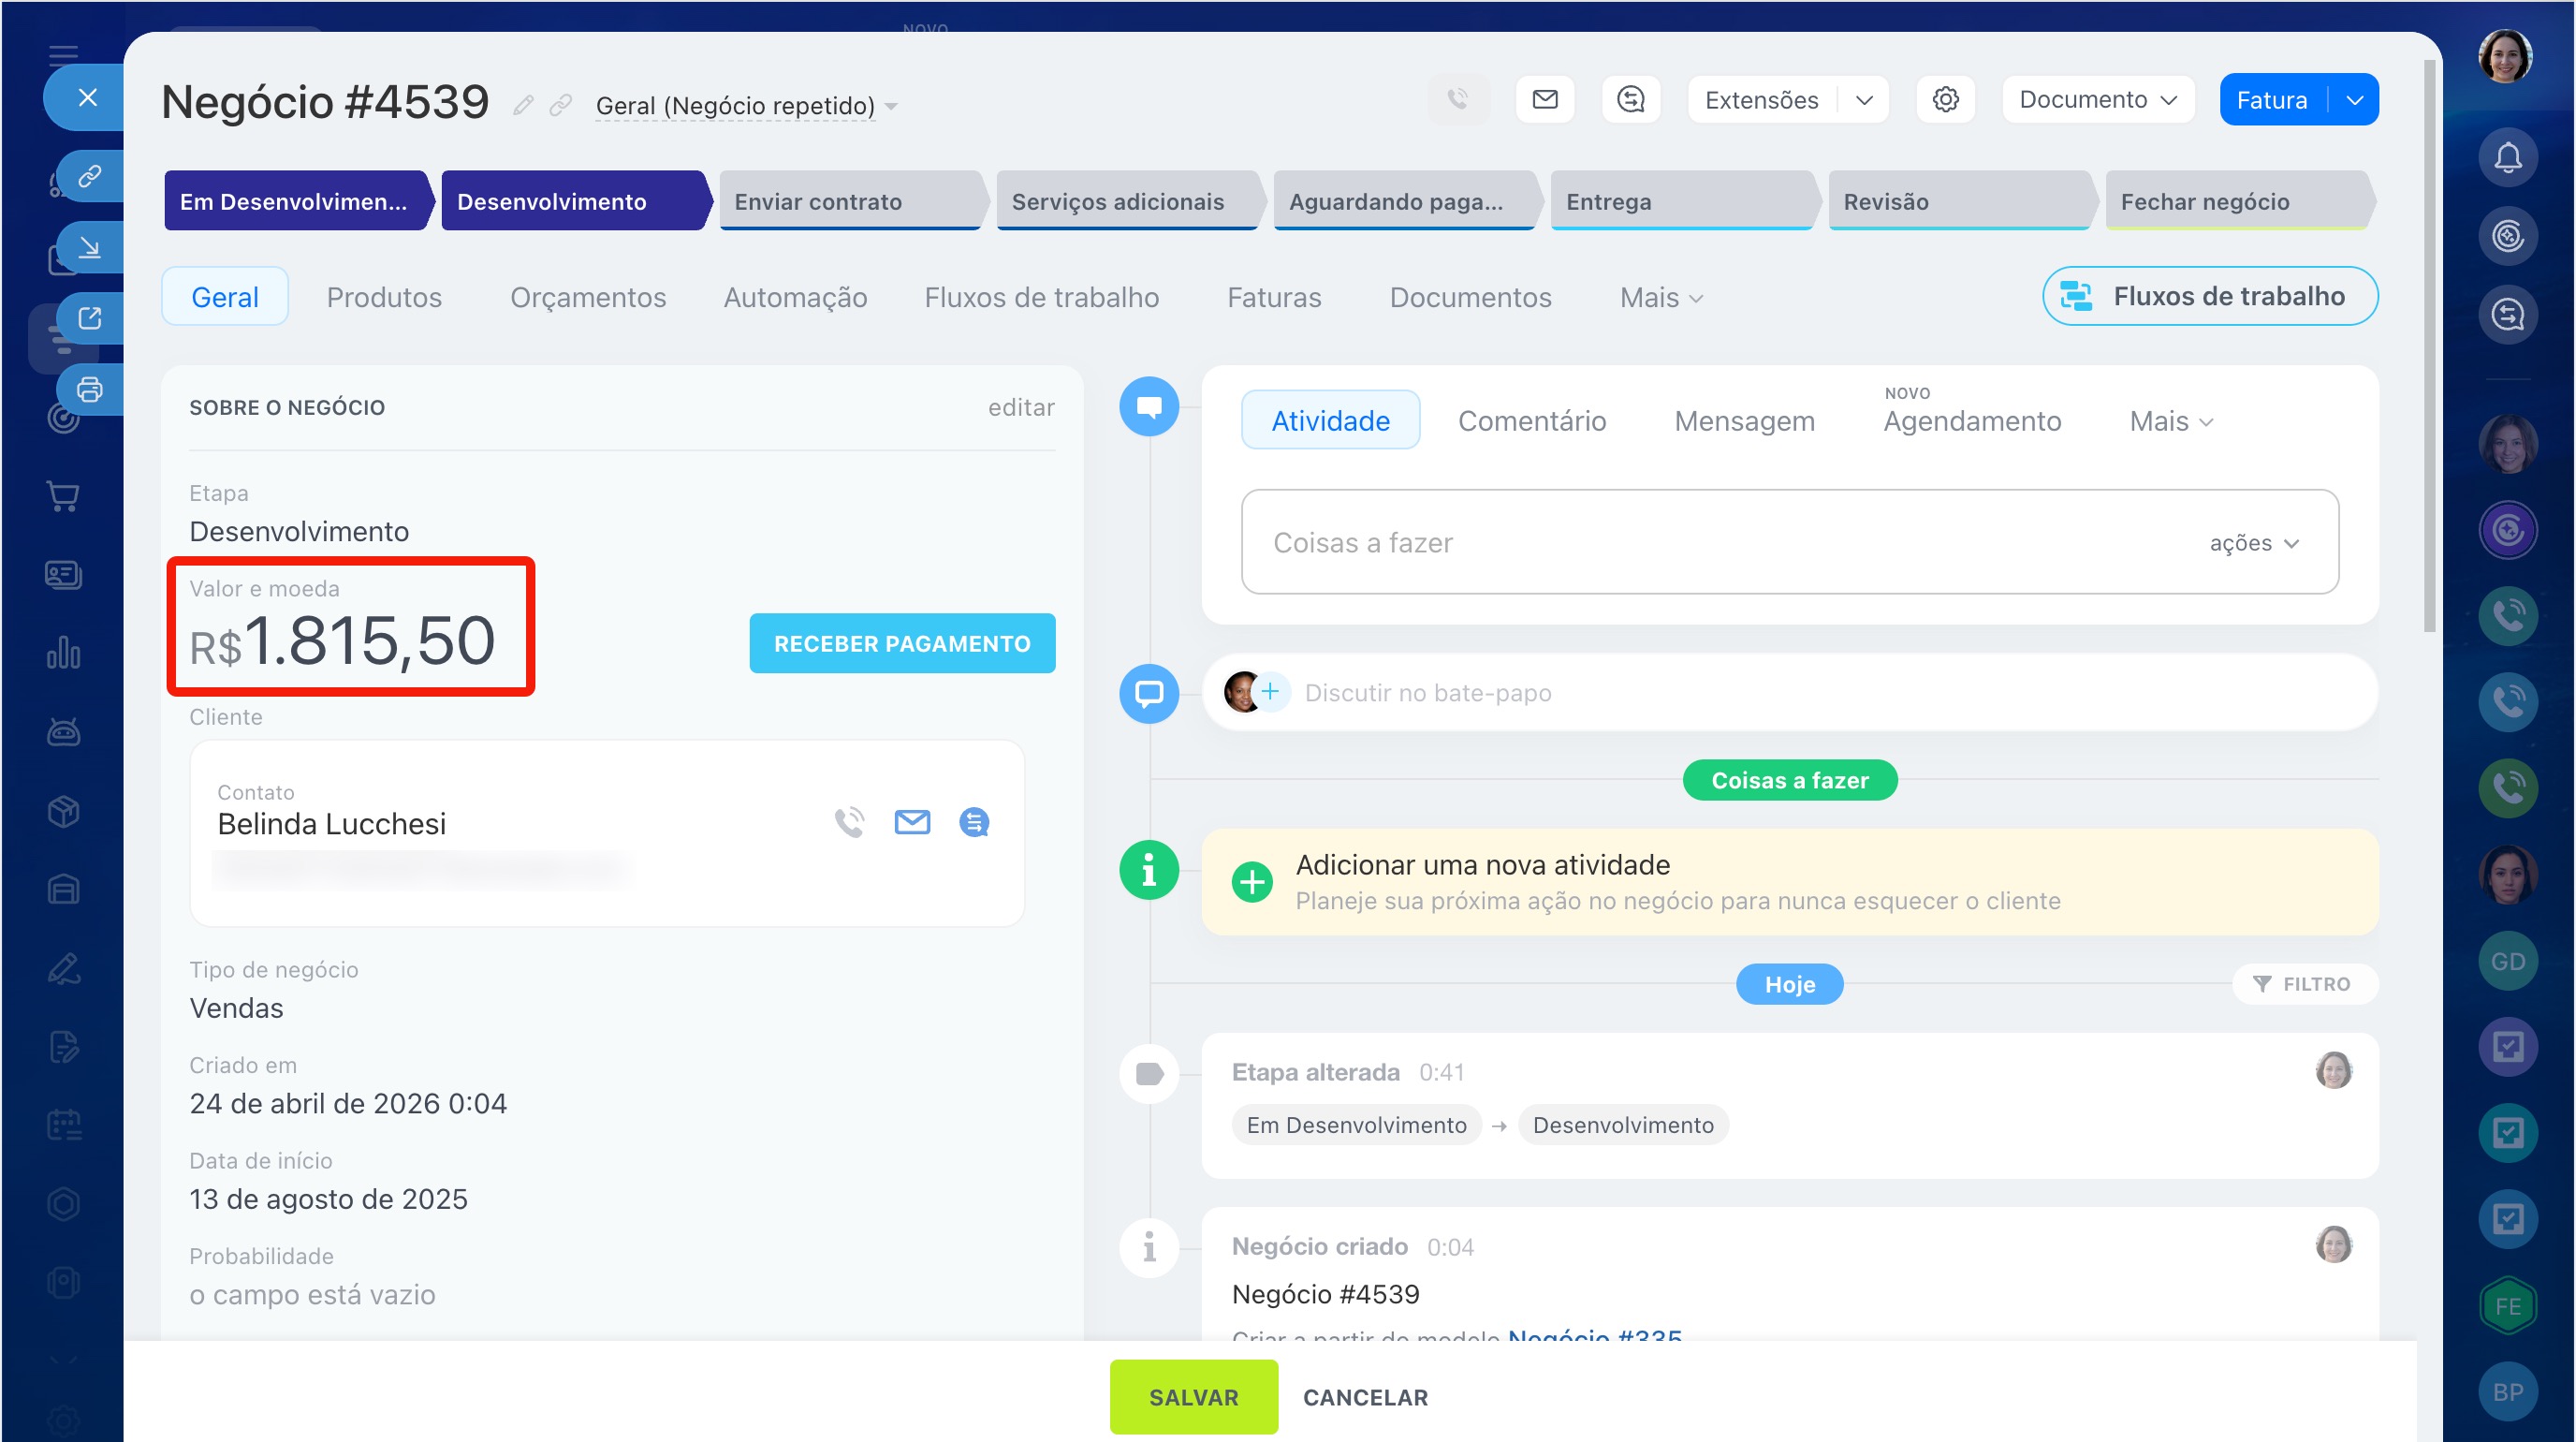Expand the Extensões dropdown arrow
Image resolution: width=2576 pixels, height=1442 pixels.
[x=1863, y=100]
